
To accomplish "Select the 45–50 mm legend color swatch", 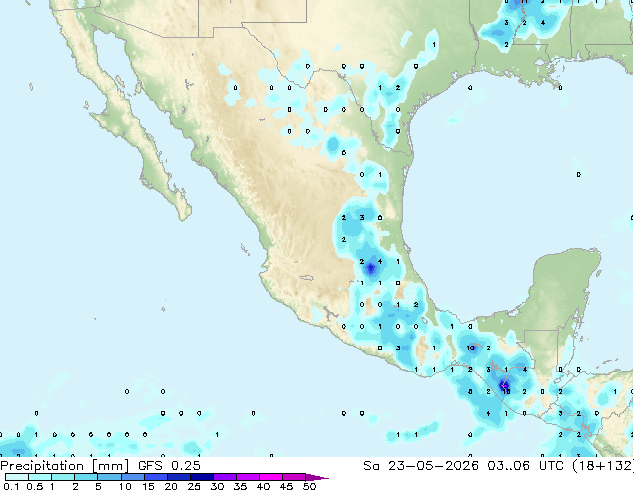I will pos(294,477).
